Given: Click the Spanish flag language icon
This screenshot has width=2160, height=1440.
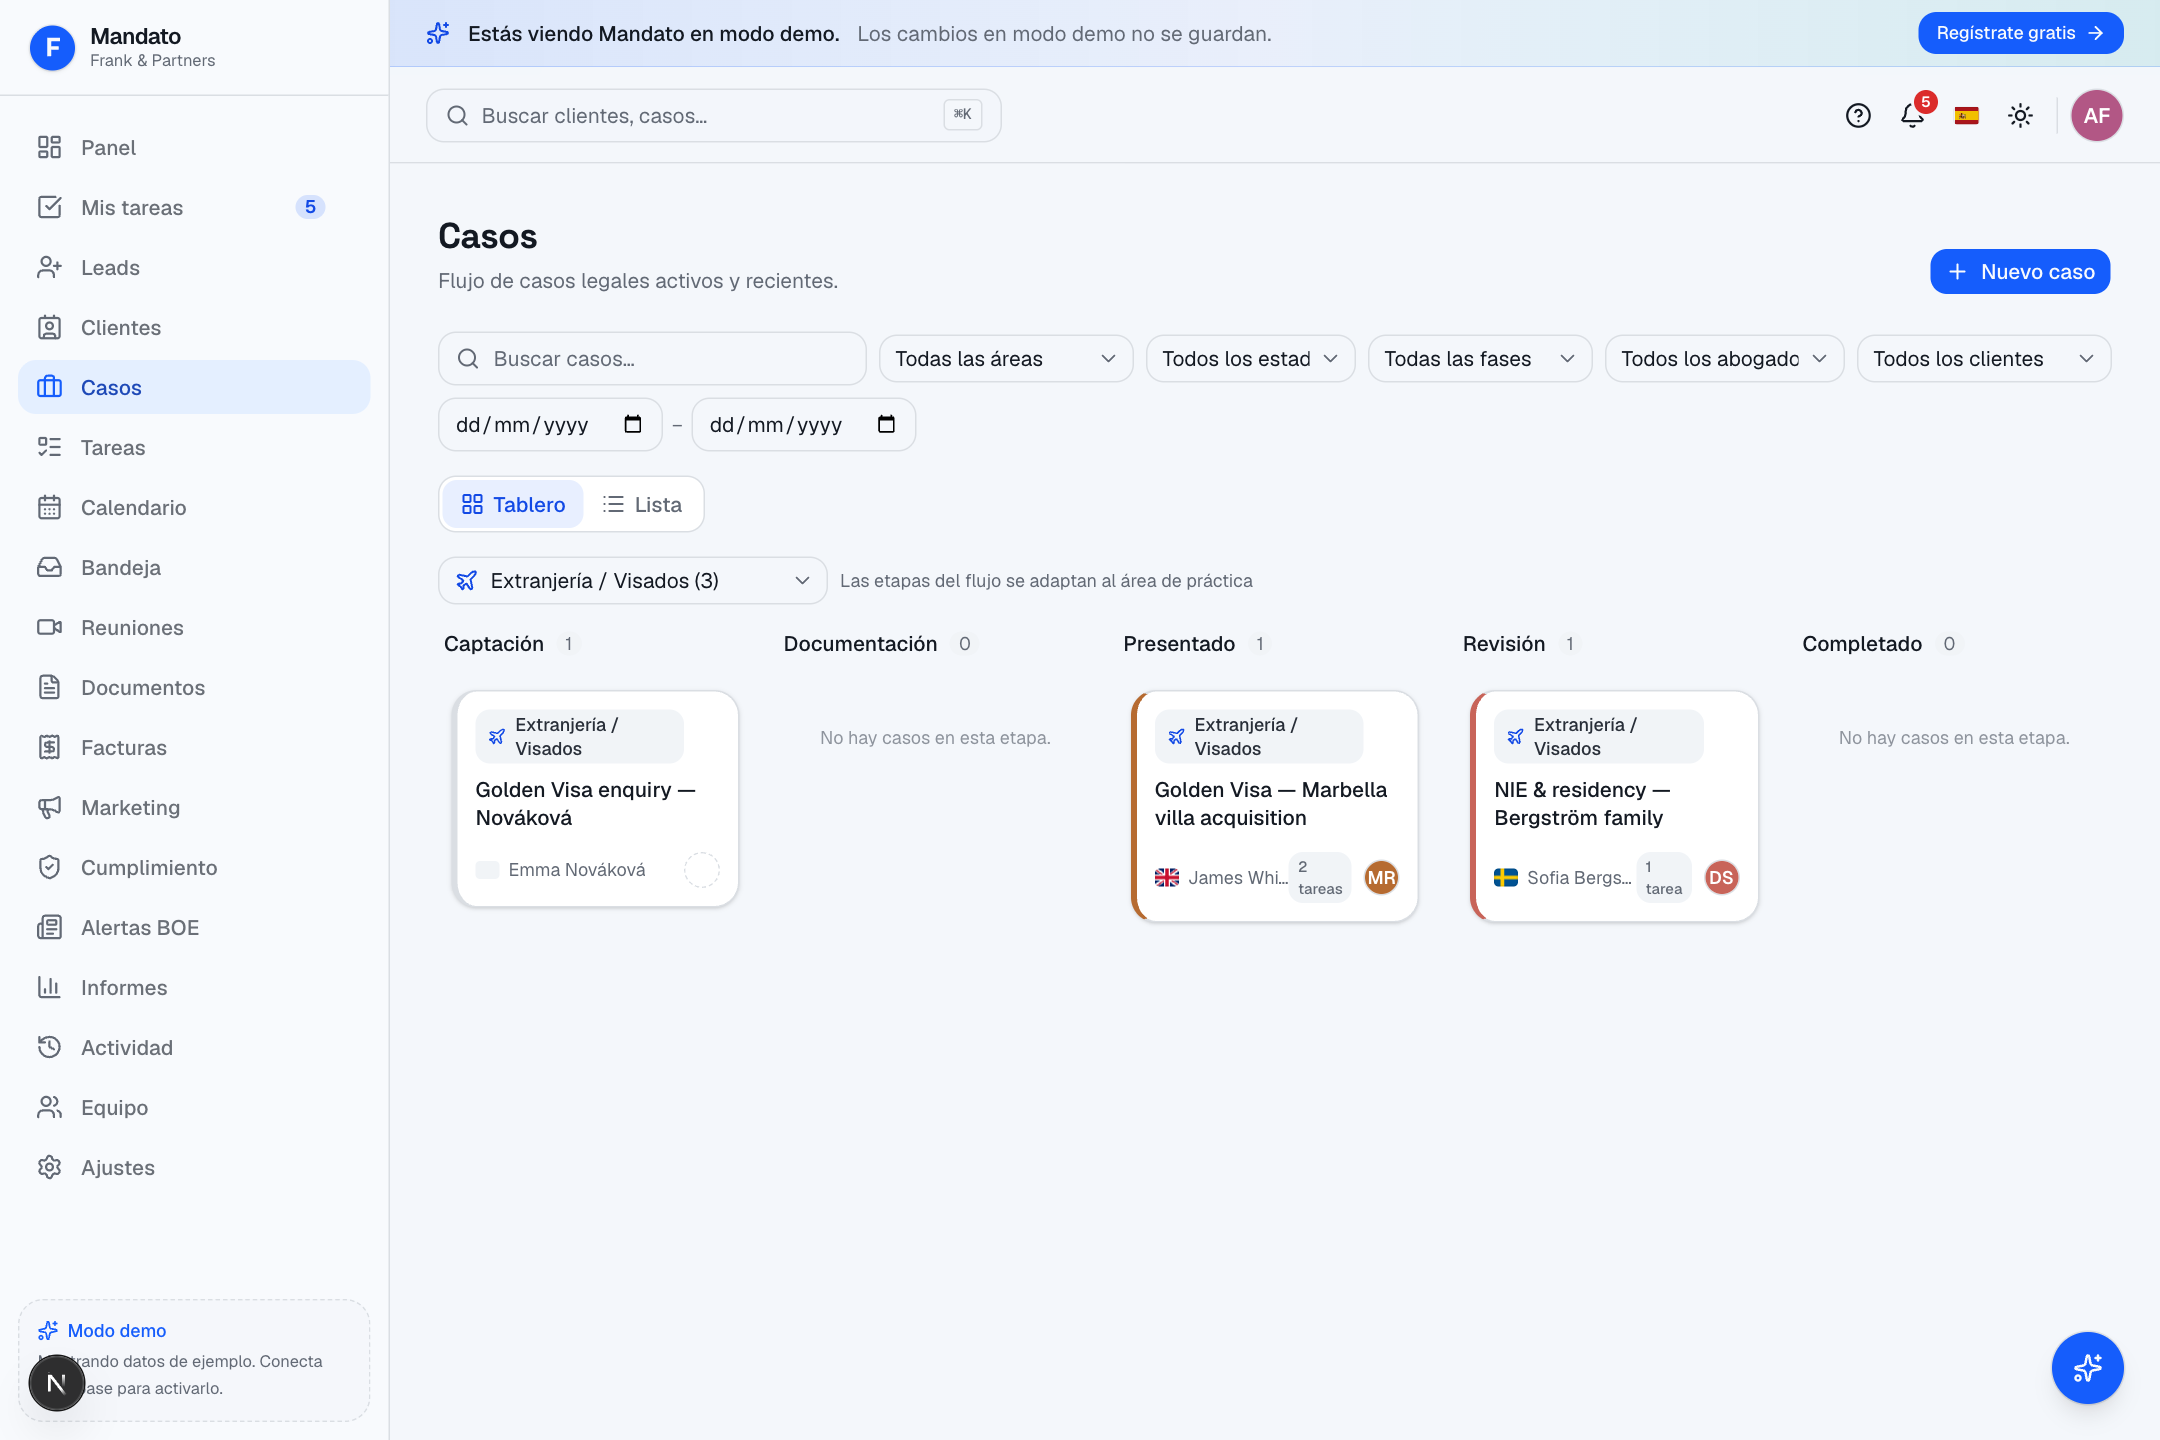Looking at the screenshot, I should (1966, 116).
